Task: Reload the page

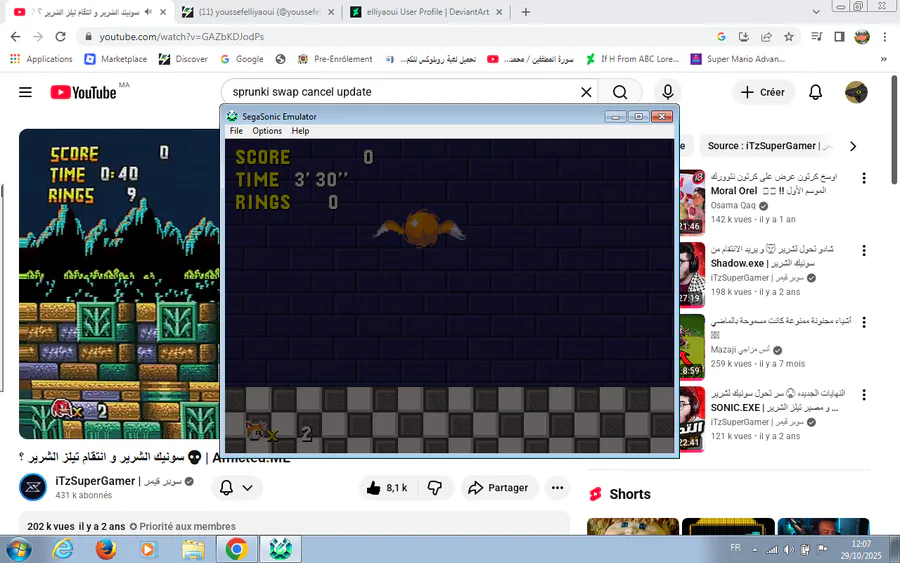Action: click(x=60, y=37)
